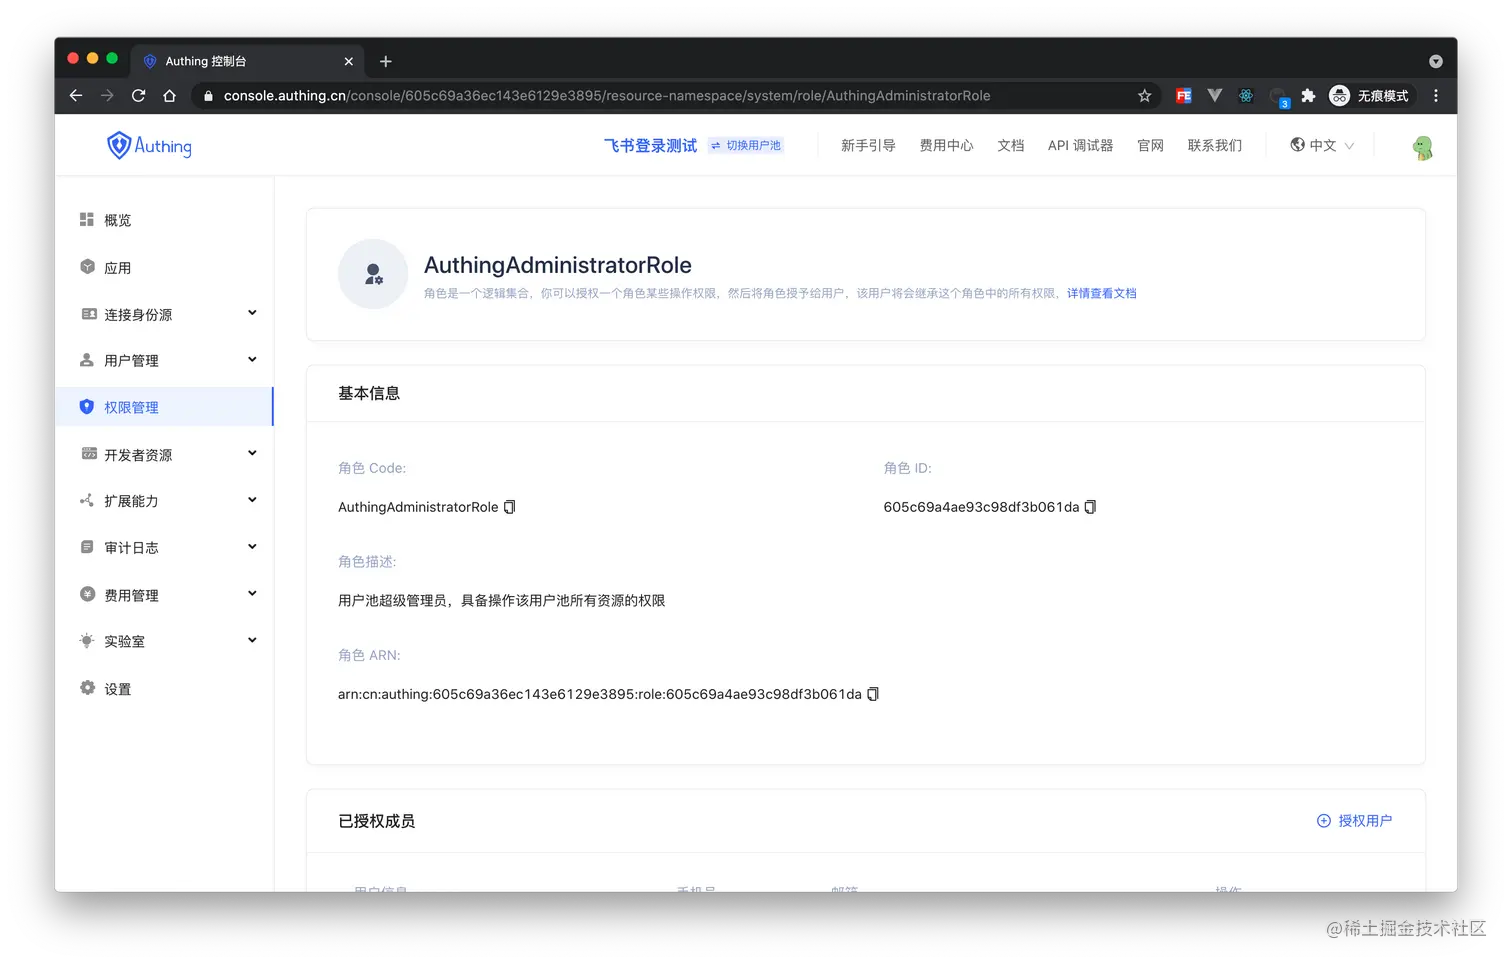Visit the 官网 link

click(1151, 146)
